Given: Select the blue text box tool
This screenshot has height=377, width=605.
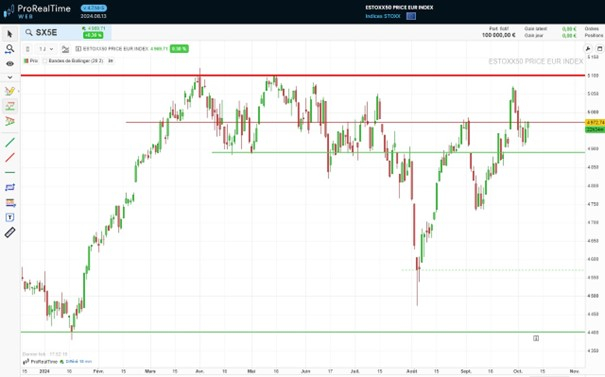Looking at the screenshot, I should click(10, 217).
